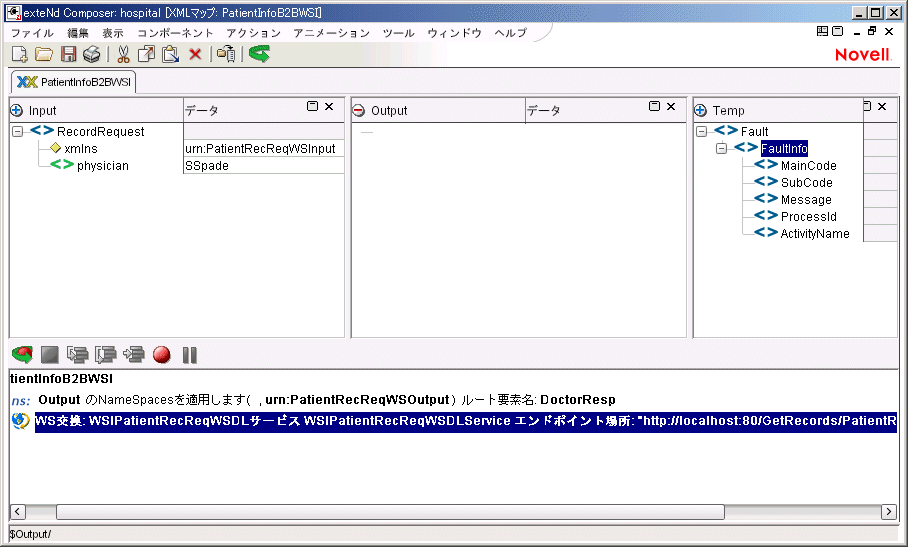Viewport: 908px width, 547px height.
Task: Close the Output pane
Action: (671, 106)
